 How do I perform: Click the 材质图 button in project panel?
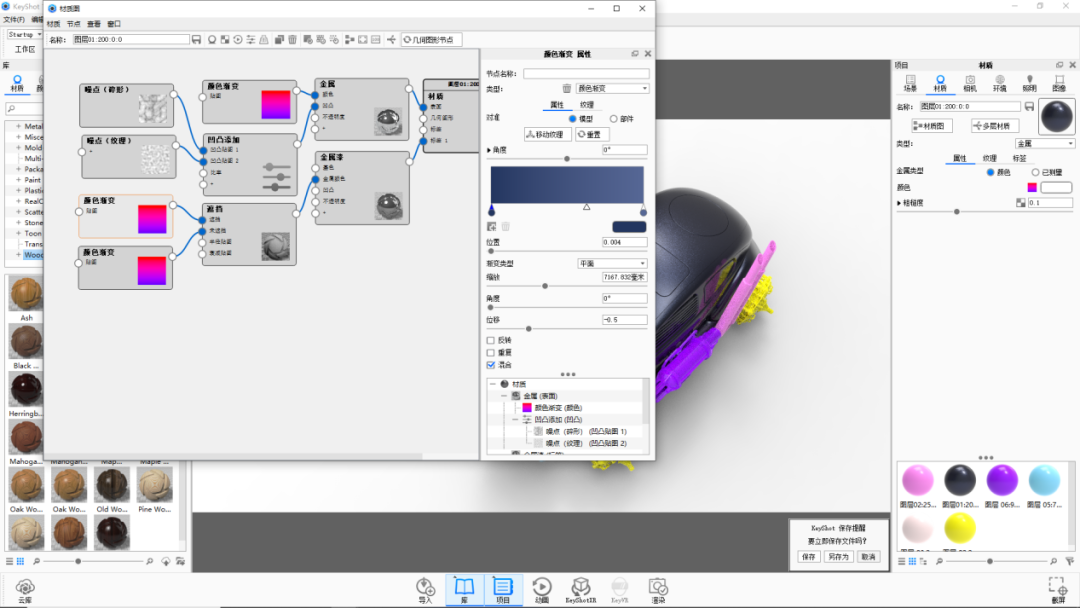[932, 126]
